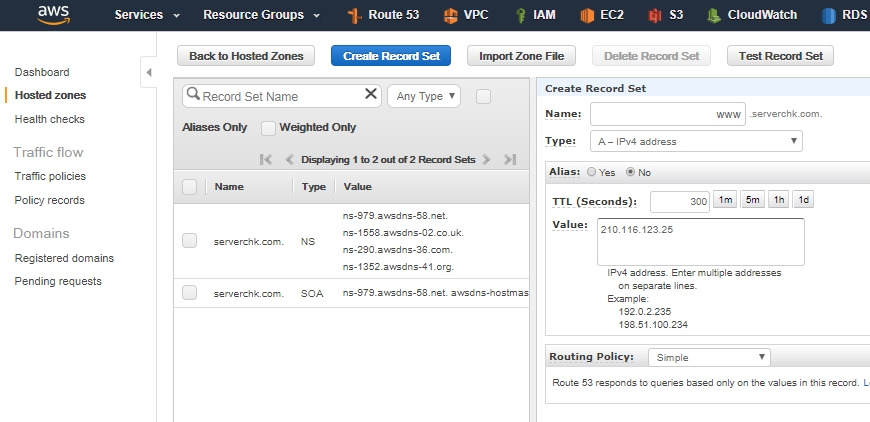
Task: Click the Value column header
Action: (x=357, y=187)
